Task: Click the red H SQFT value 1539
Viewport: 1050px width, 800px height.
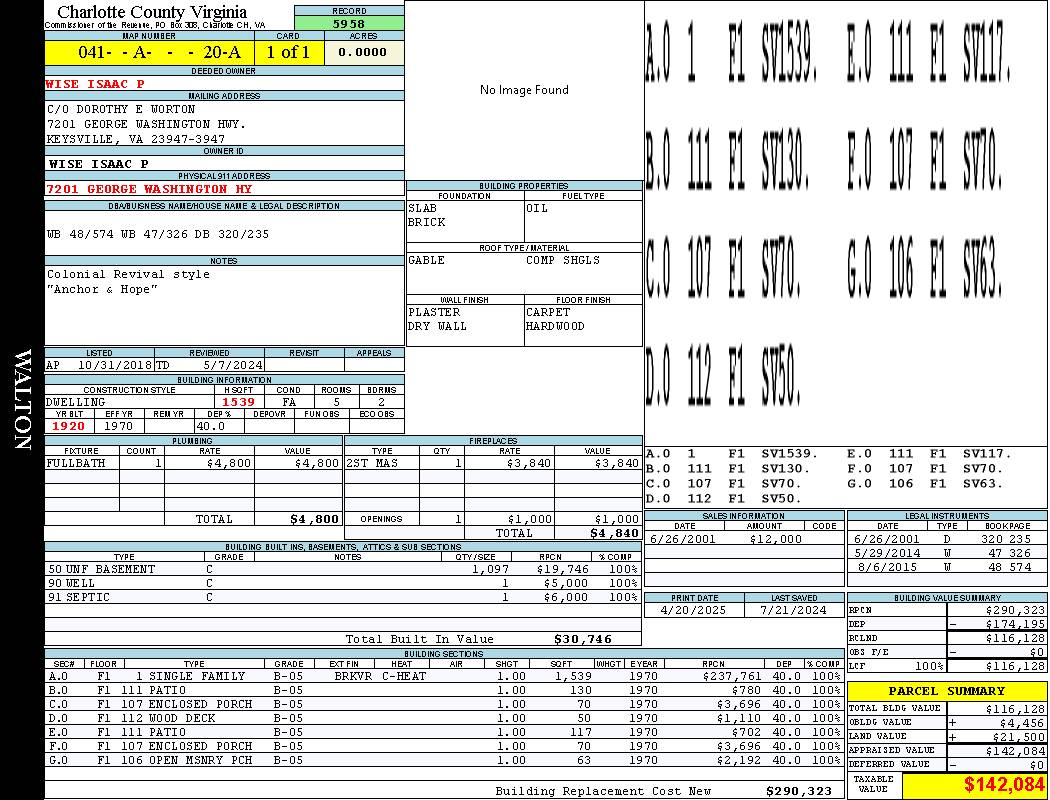Action: (238, 402)
